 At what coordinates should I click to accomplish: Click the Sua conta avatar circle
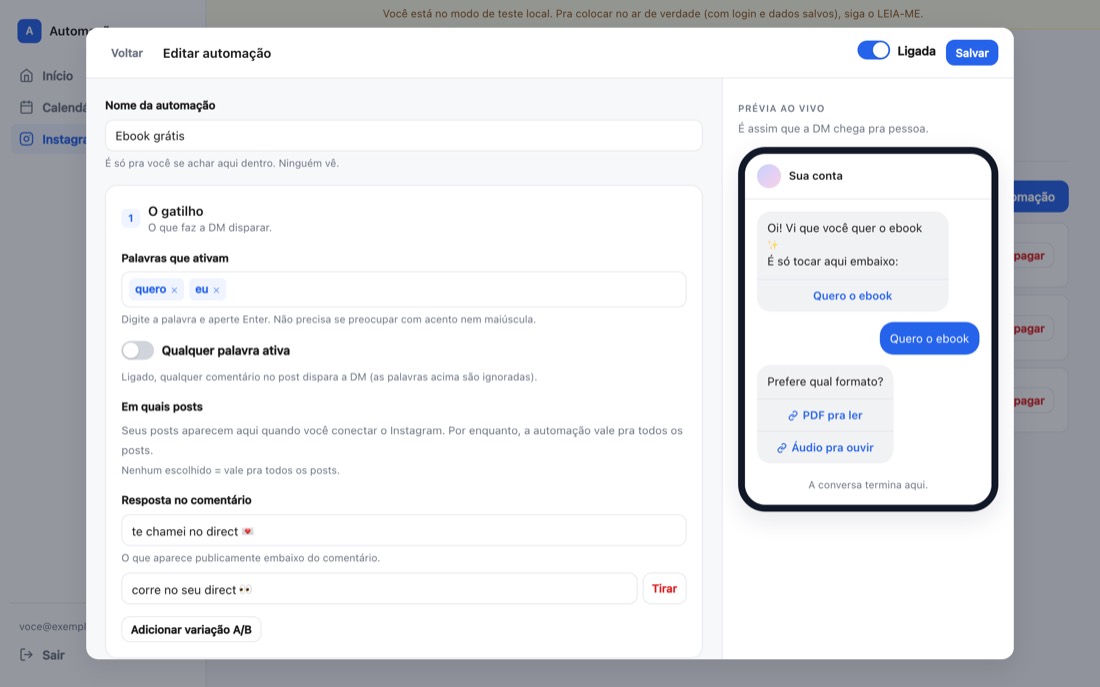(x=769, y=176)
